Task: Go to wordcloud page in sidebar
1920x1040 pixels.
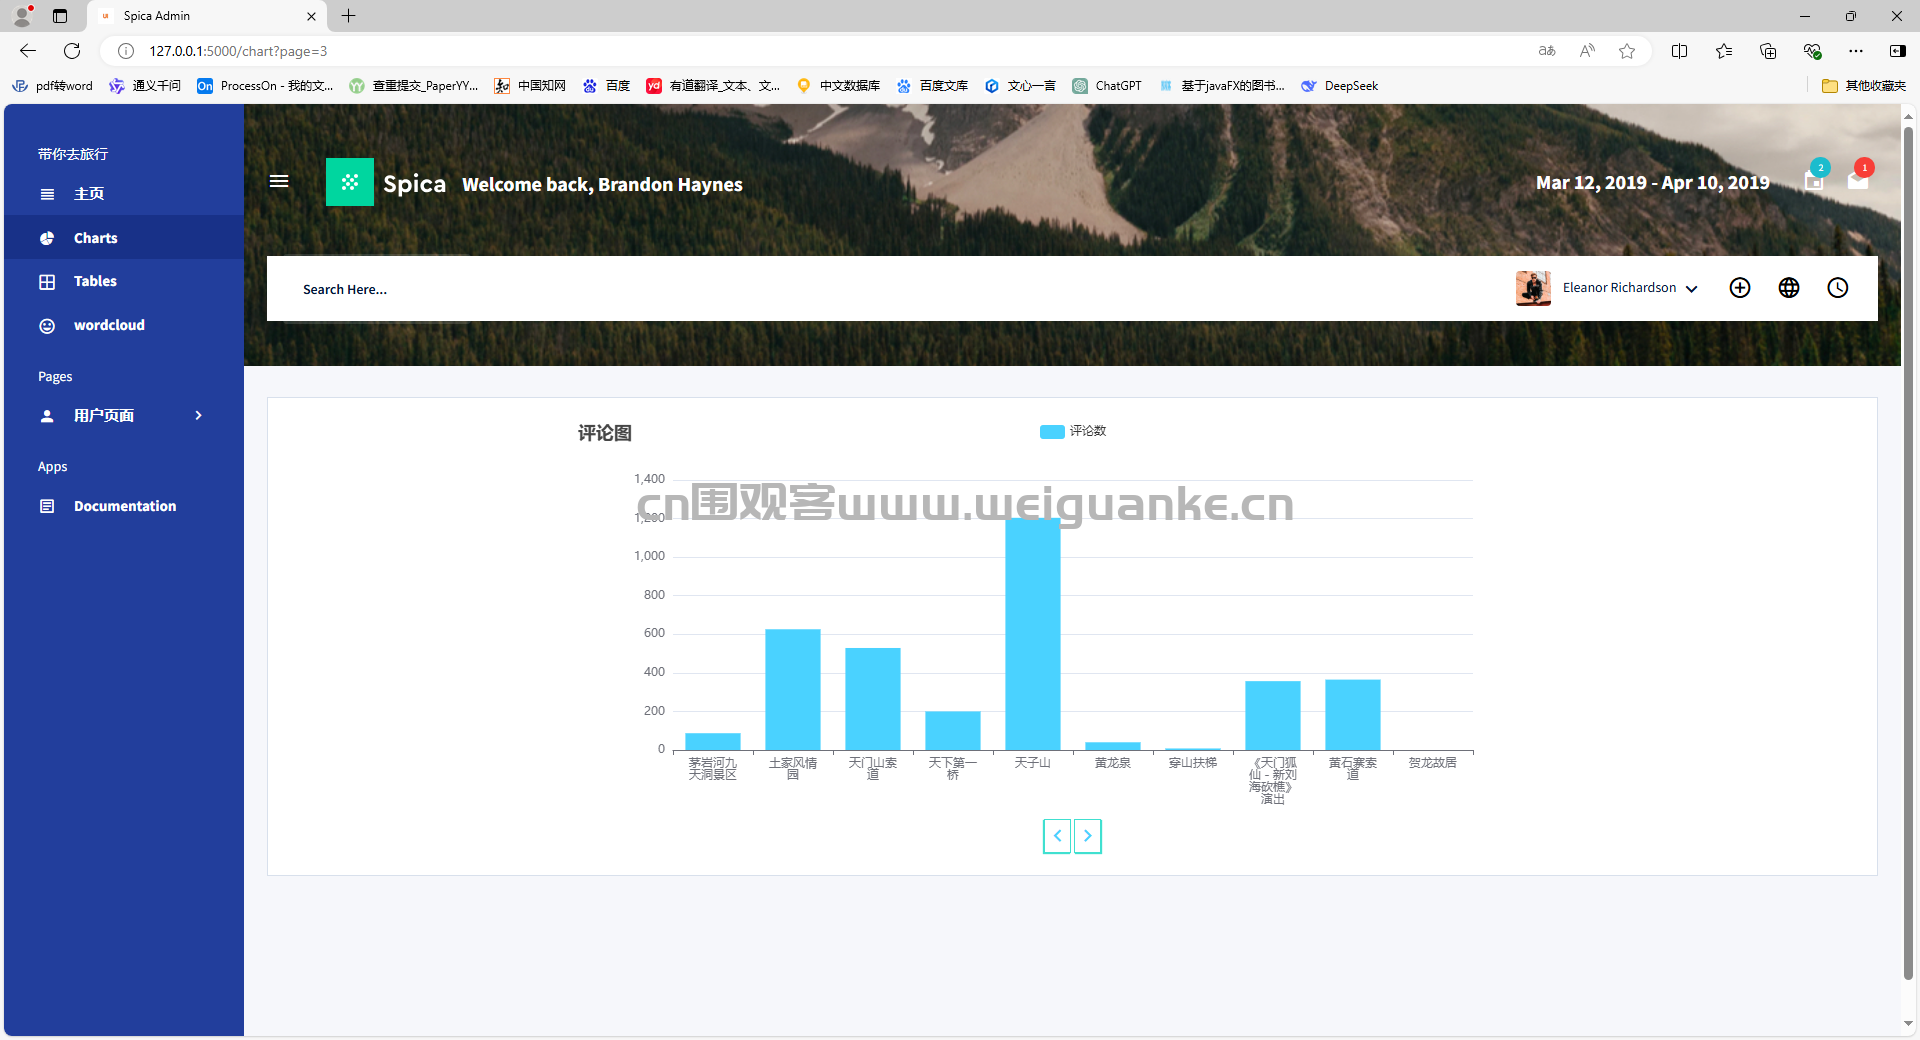Action: 109,325
